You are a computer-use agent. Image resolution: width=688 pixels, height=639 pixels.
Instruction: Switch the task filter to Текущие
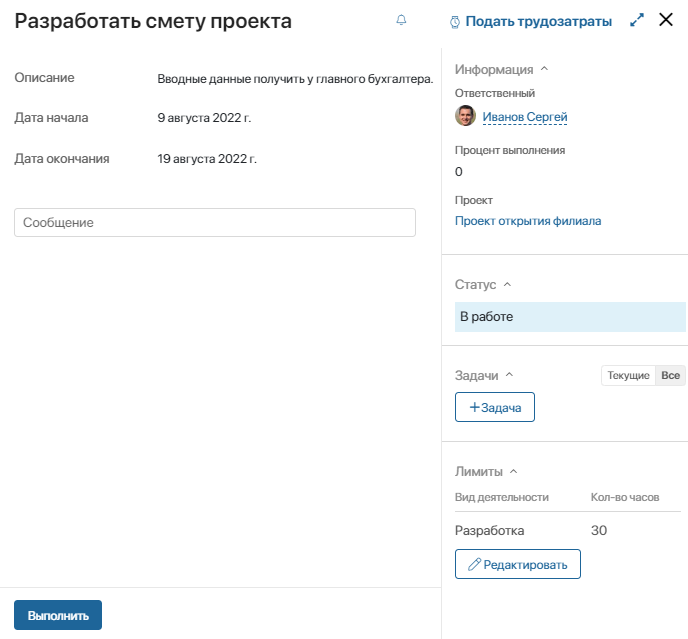pos(628,376)
